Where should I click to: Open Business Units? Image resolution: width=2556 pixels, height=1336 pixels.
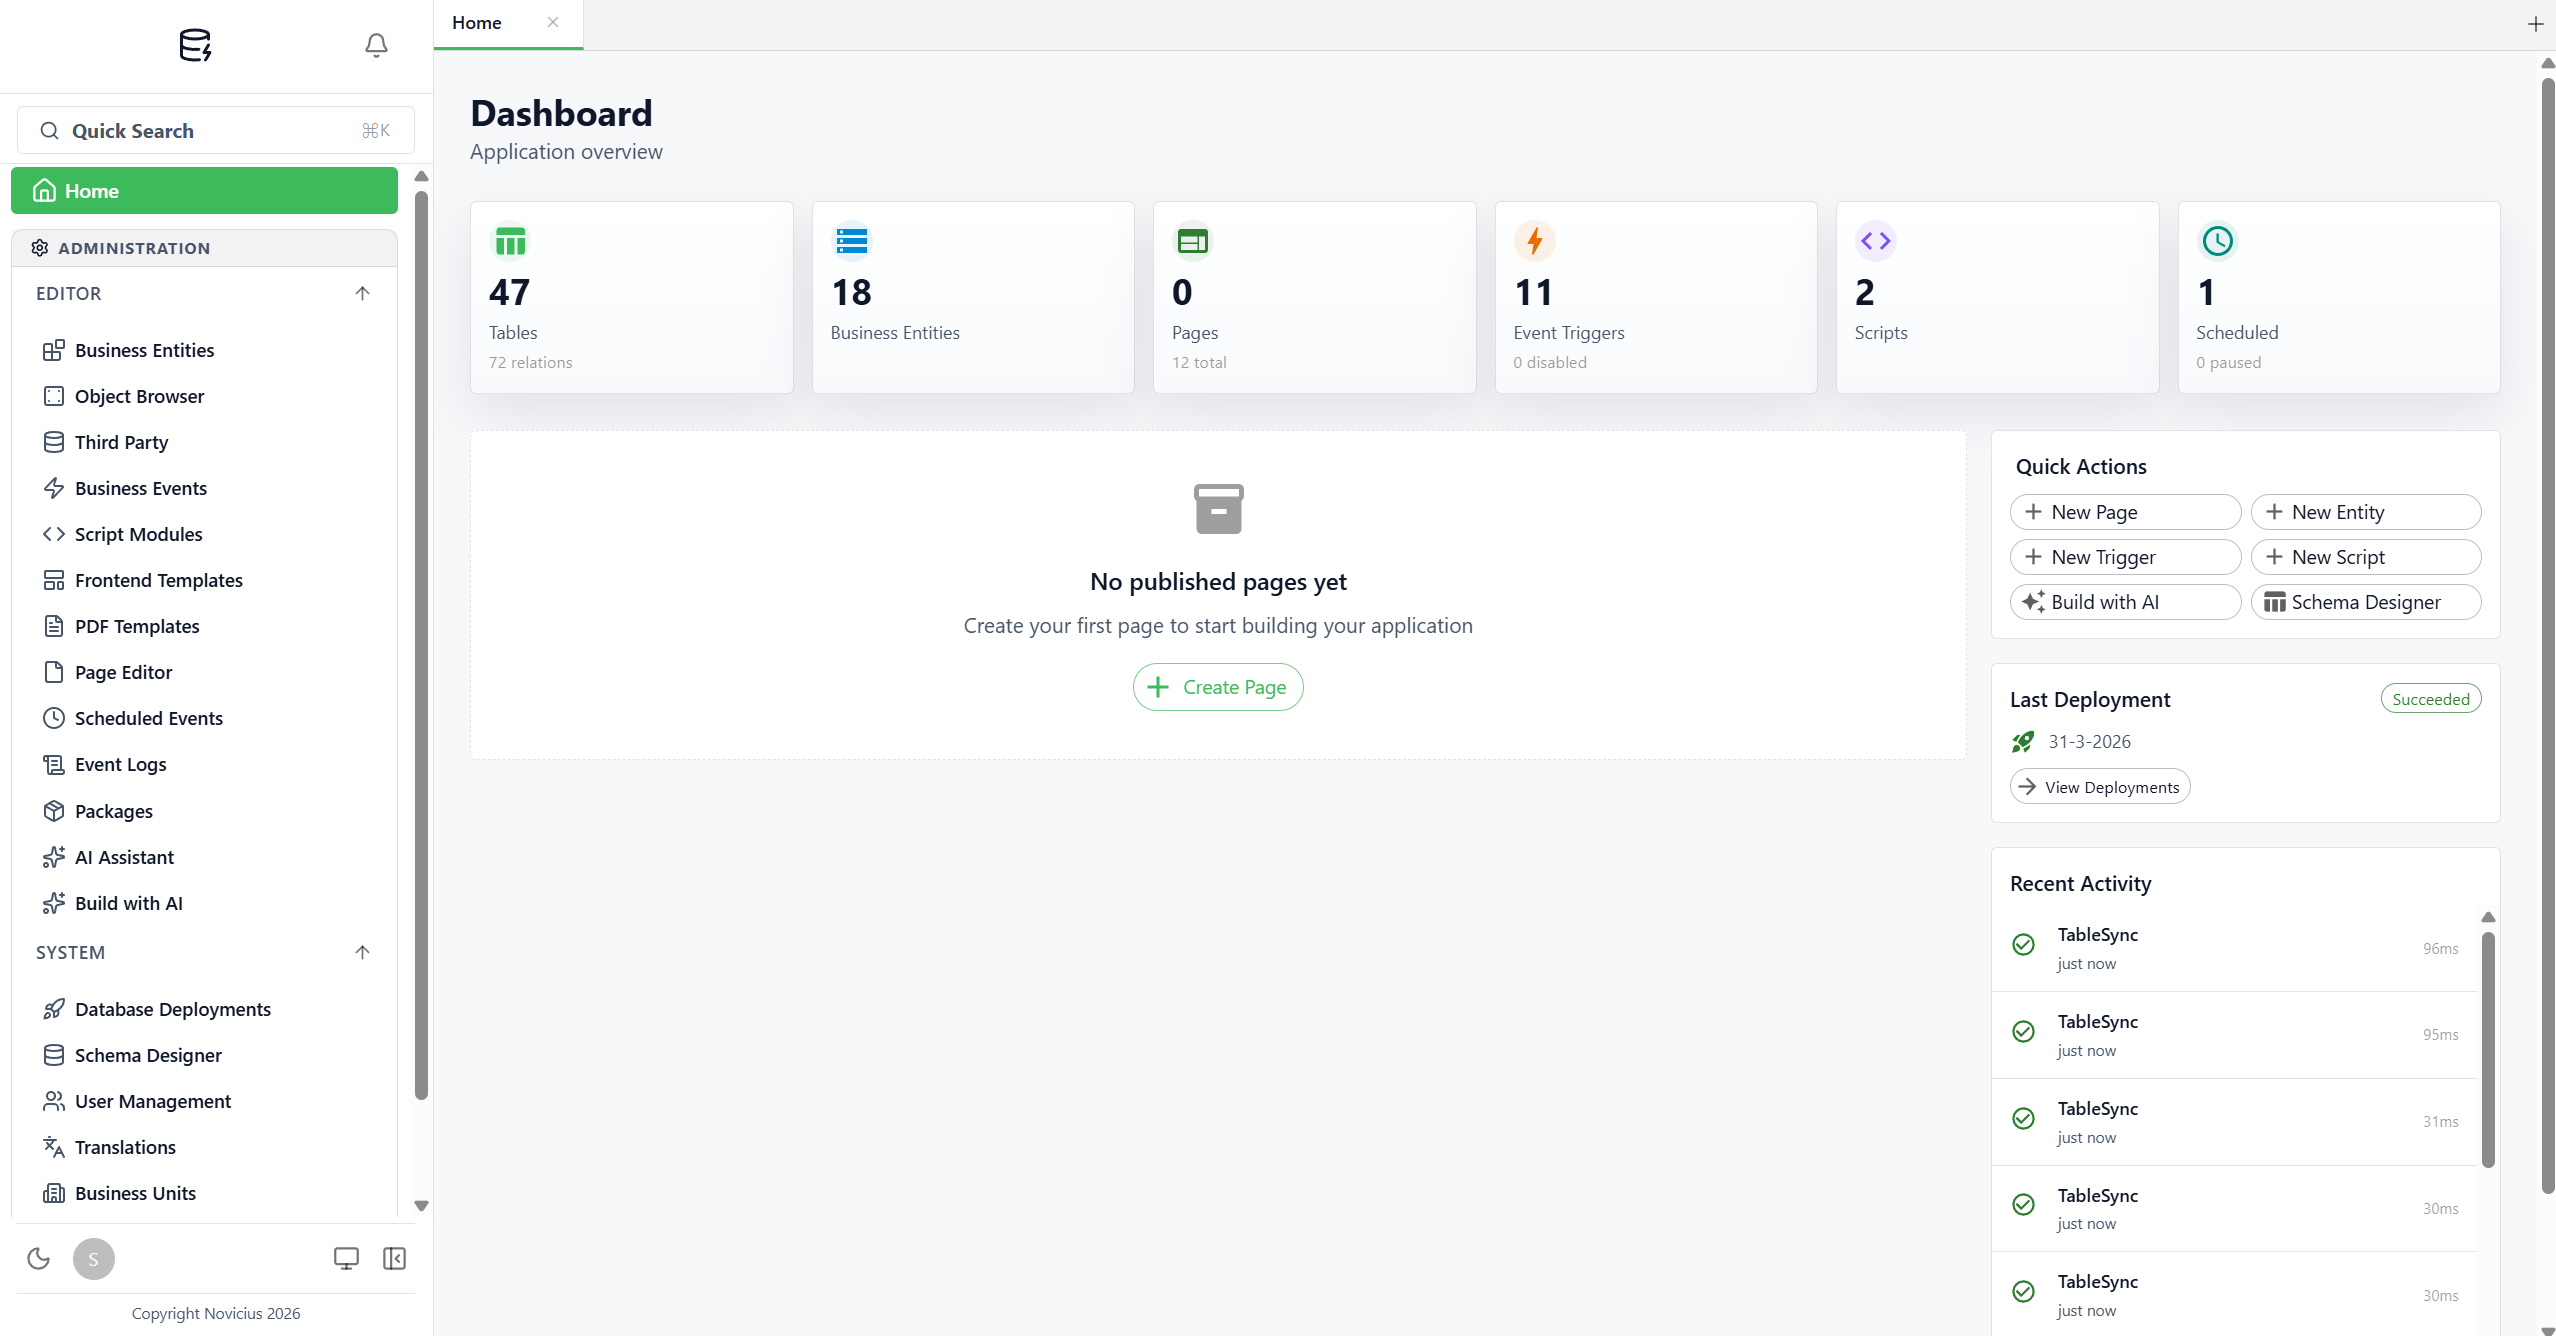coord(204,1193)
